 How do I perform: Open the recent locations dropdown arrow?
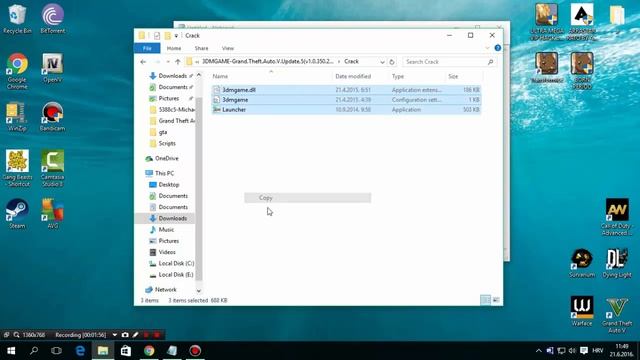(x=168, y=62)
